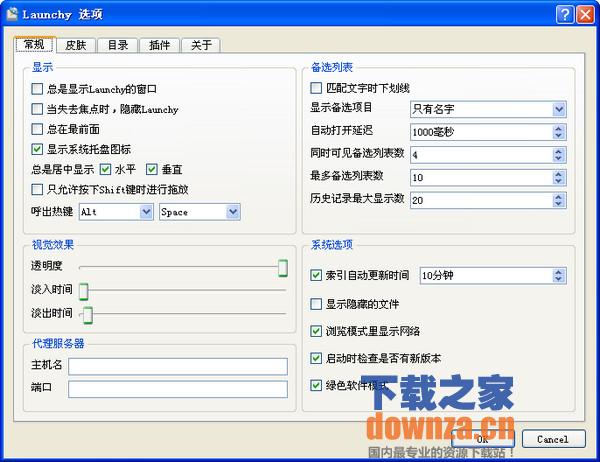Close the Launchy options dialog

point(585,15)
